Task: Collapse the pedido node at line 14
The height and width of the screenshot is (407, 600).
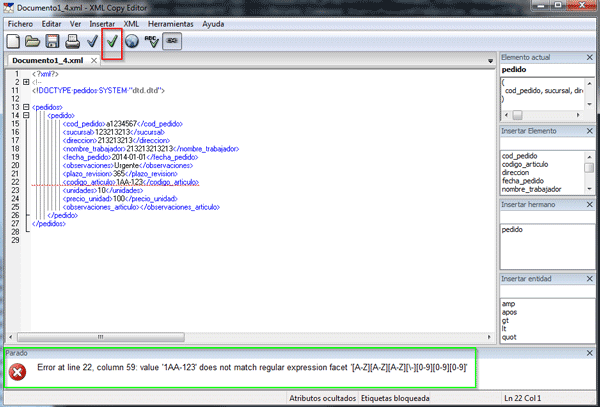Action: coord(25,115)
